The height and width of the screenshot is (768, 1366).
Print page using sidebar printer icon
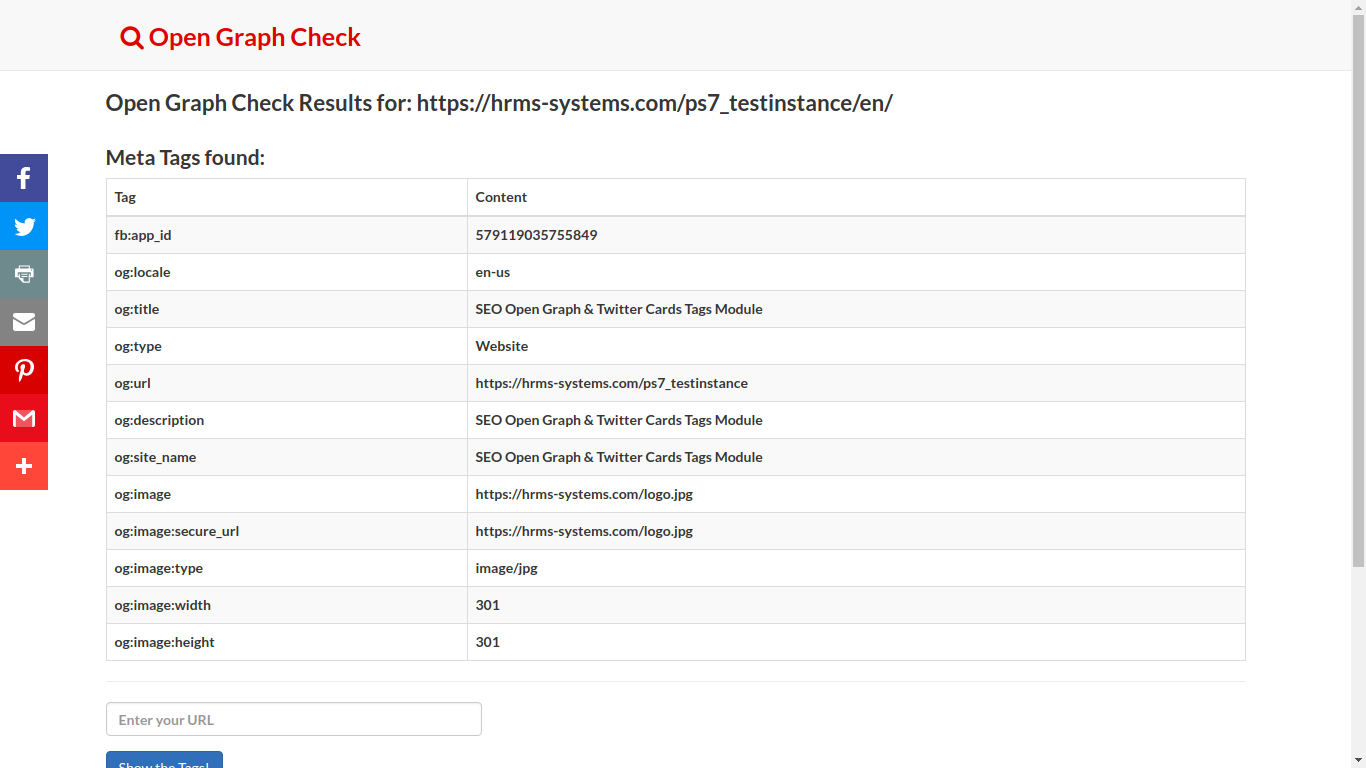tap(24, 274)
